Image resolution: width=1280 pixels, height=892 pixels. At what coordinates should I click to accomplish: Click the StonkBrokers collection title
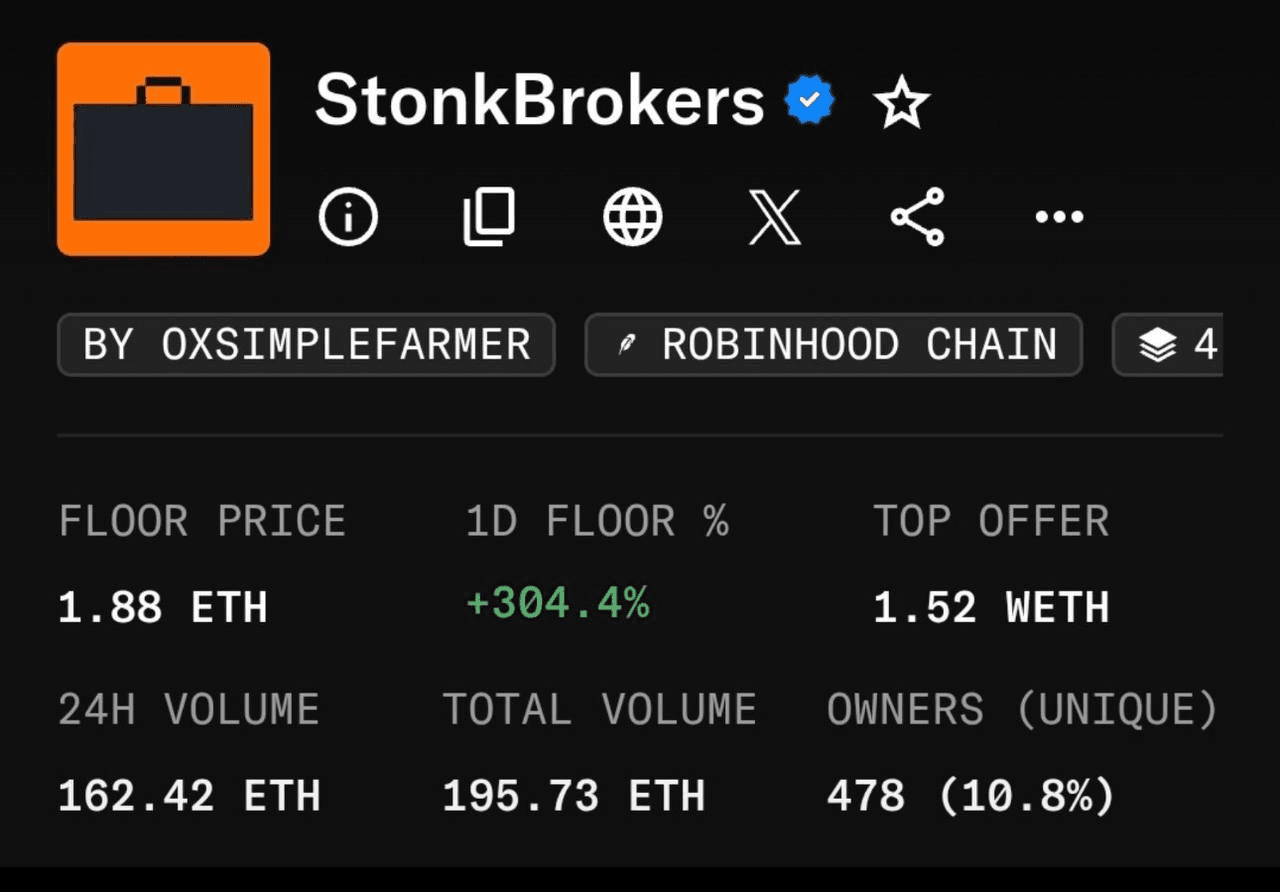[x=540, y=101]
